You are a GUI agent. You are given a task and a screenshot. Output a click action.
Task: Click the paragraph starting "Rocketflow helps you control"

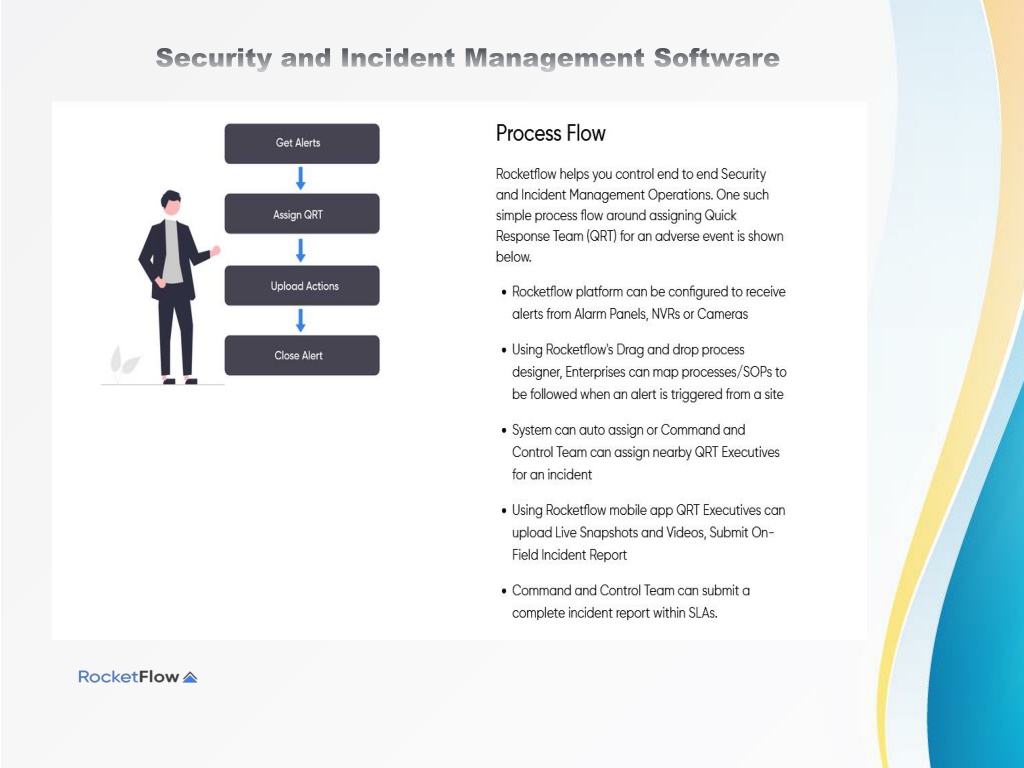(640, 215)
